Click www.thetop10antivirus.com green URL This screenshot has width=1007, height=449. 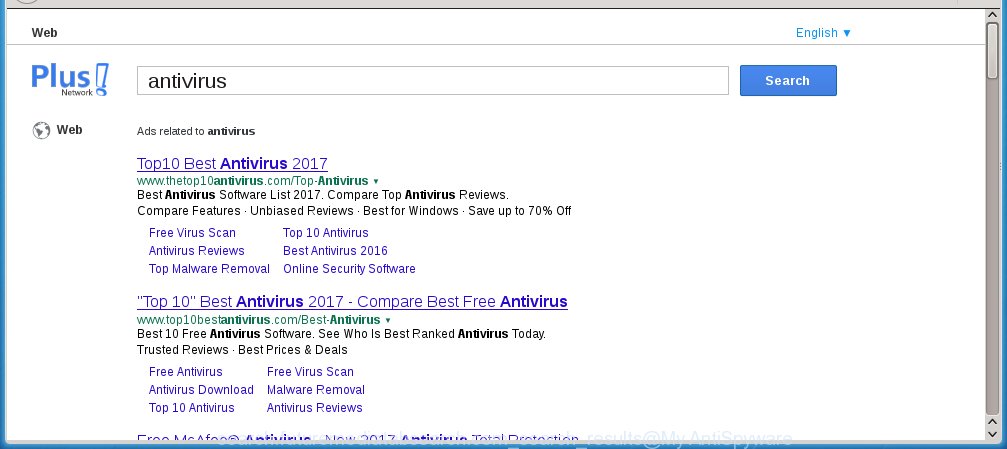[x=252, y=181]
